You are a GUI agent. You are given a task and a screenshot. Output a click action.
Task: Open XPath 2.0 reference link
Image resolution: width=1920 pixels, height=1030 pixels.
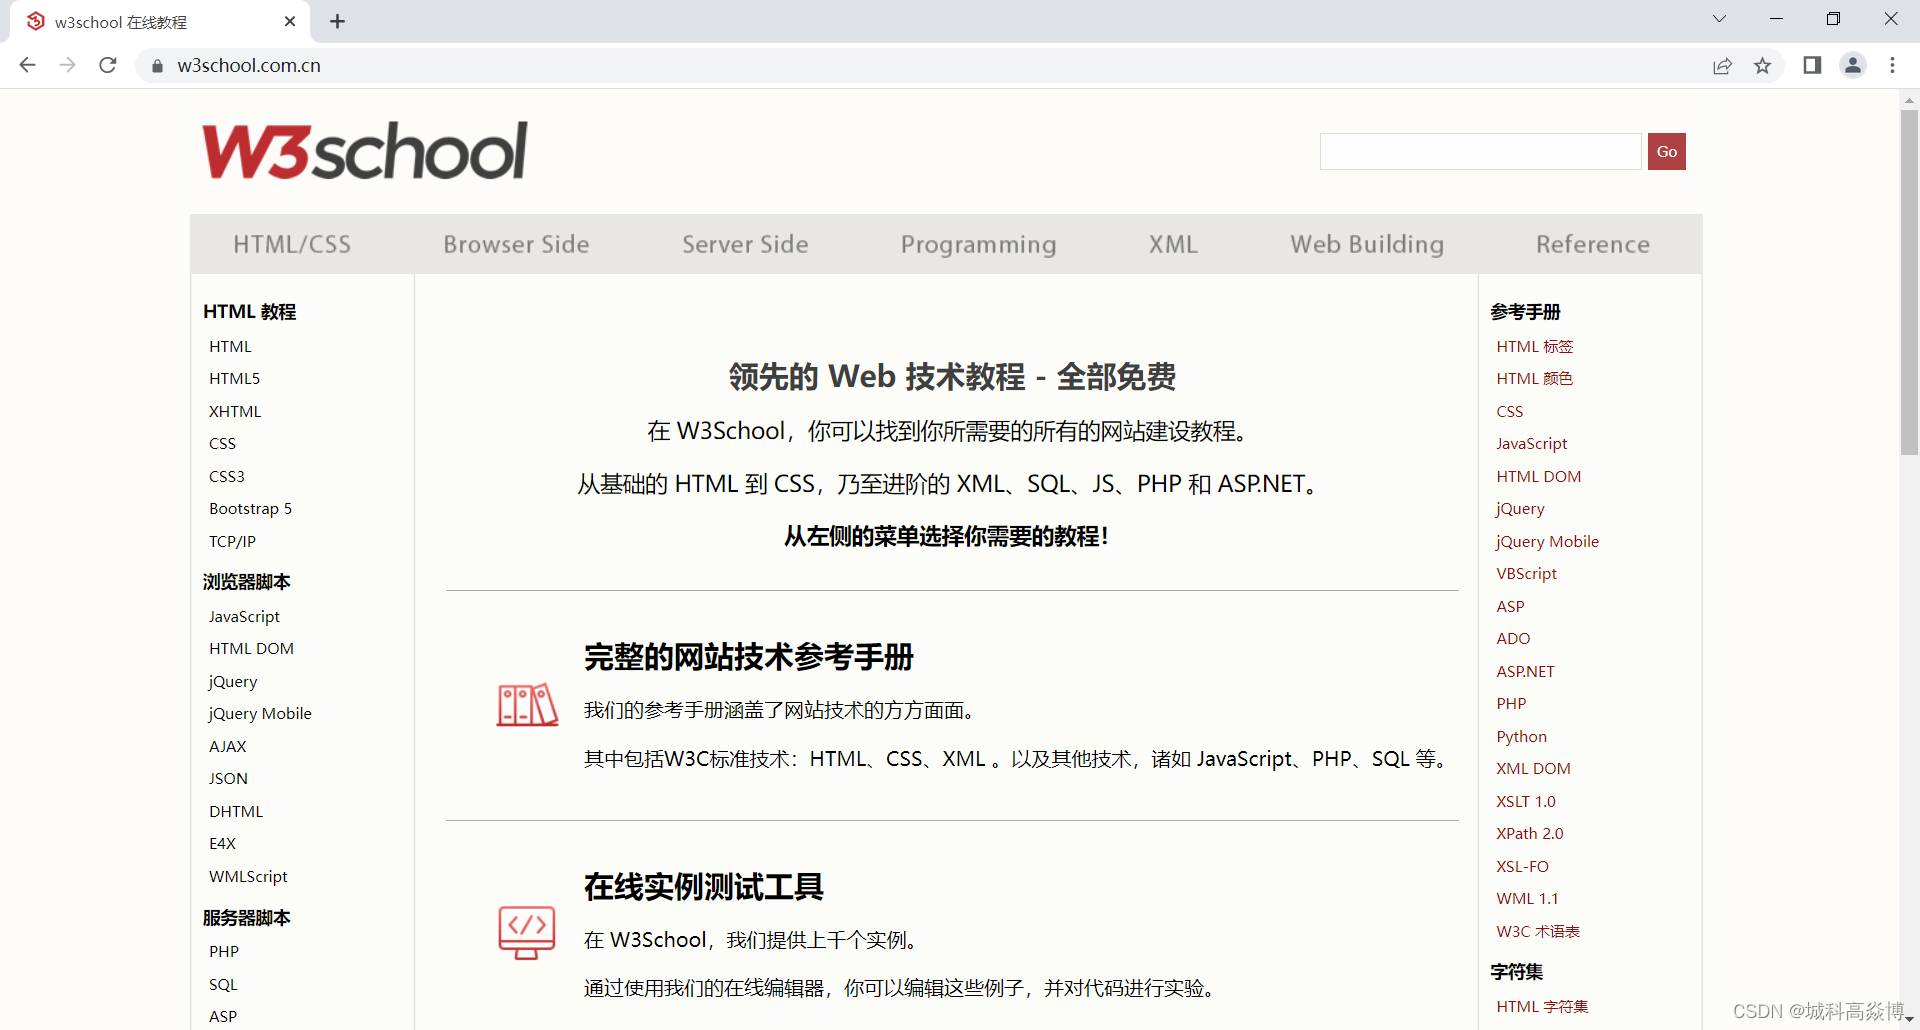click(1530, 833)
